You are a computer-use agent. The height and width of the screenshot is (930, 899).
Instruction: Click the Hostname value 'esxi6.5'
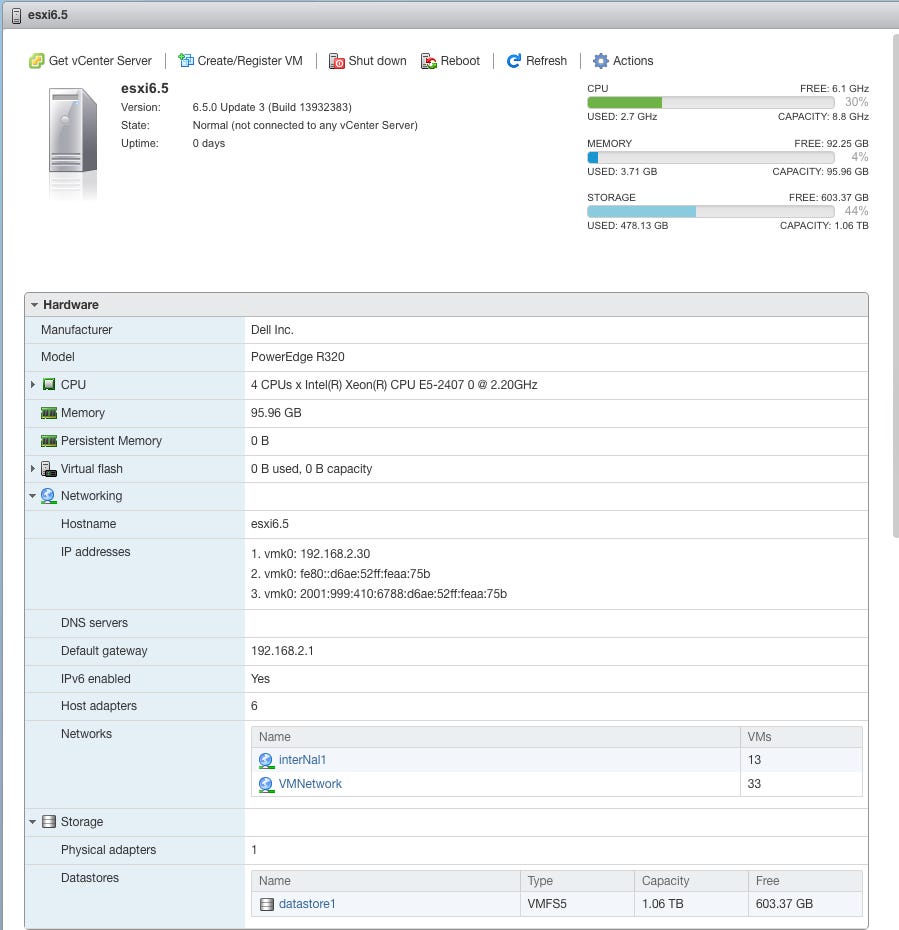[270, 524]
